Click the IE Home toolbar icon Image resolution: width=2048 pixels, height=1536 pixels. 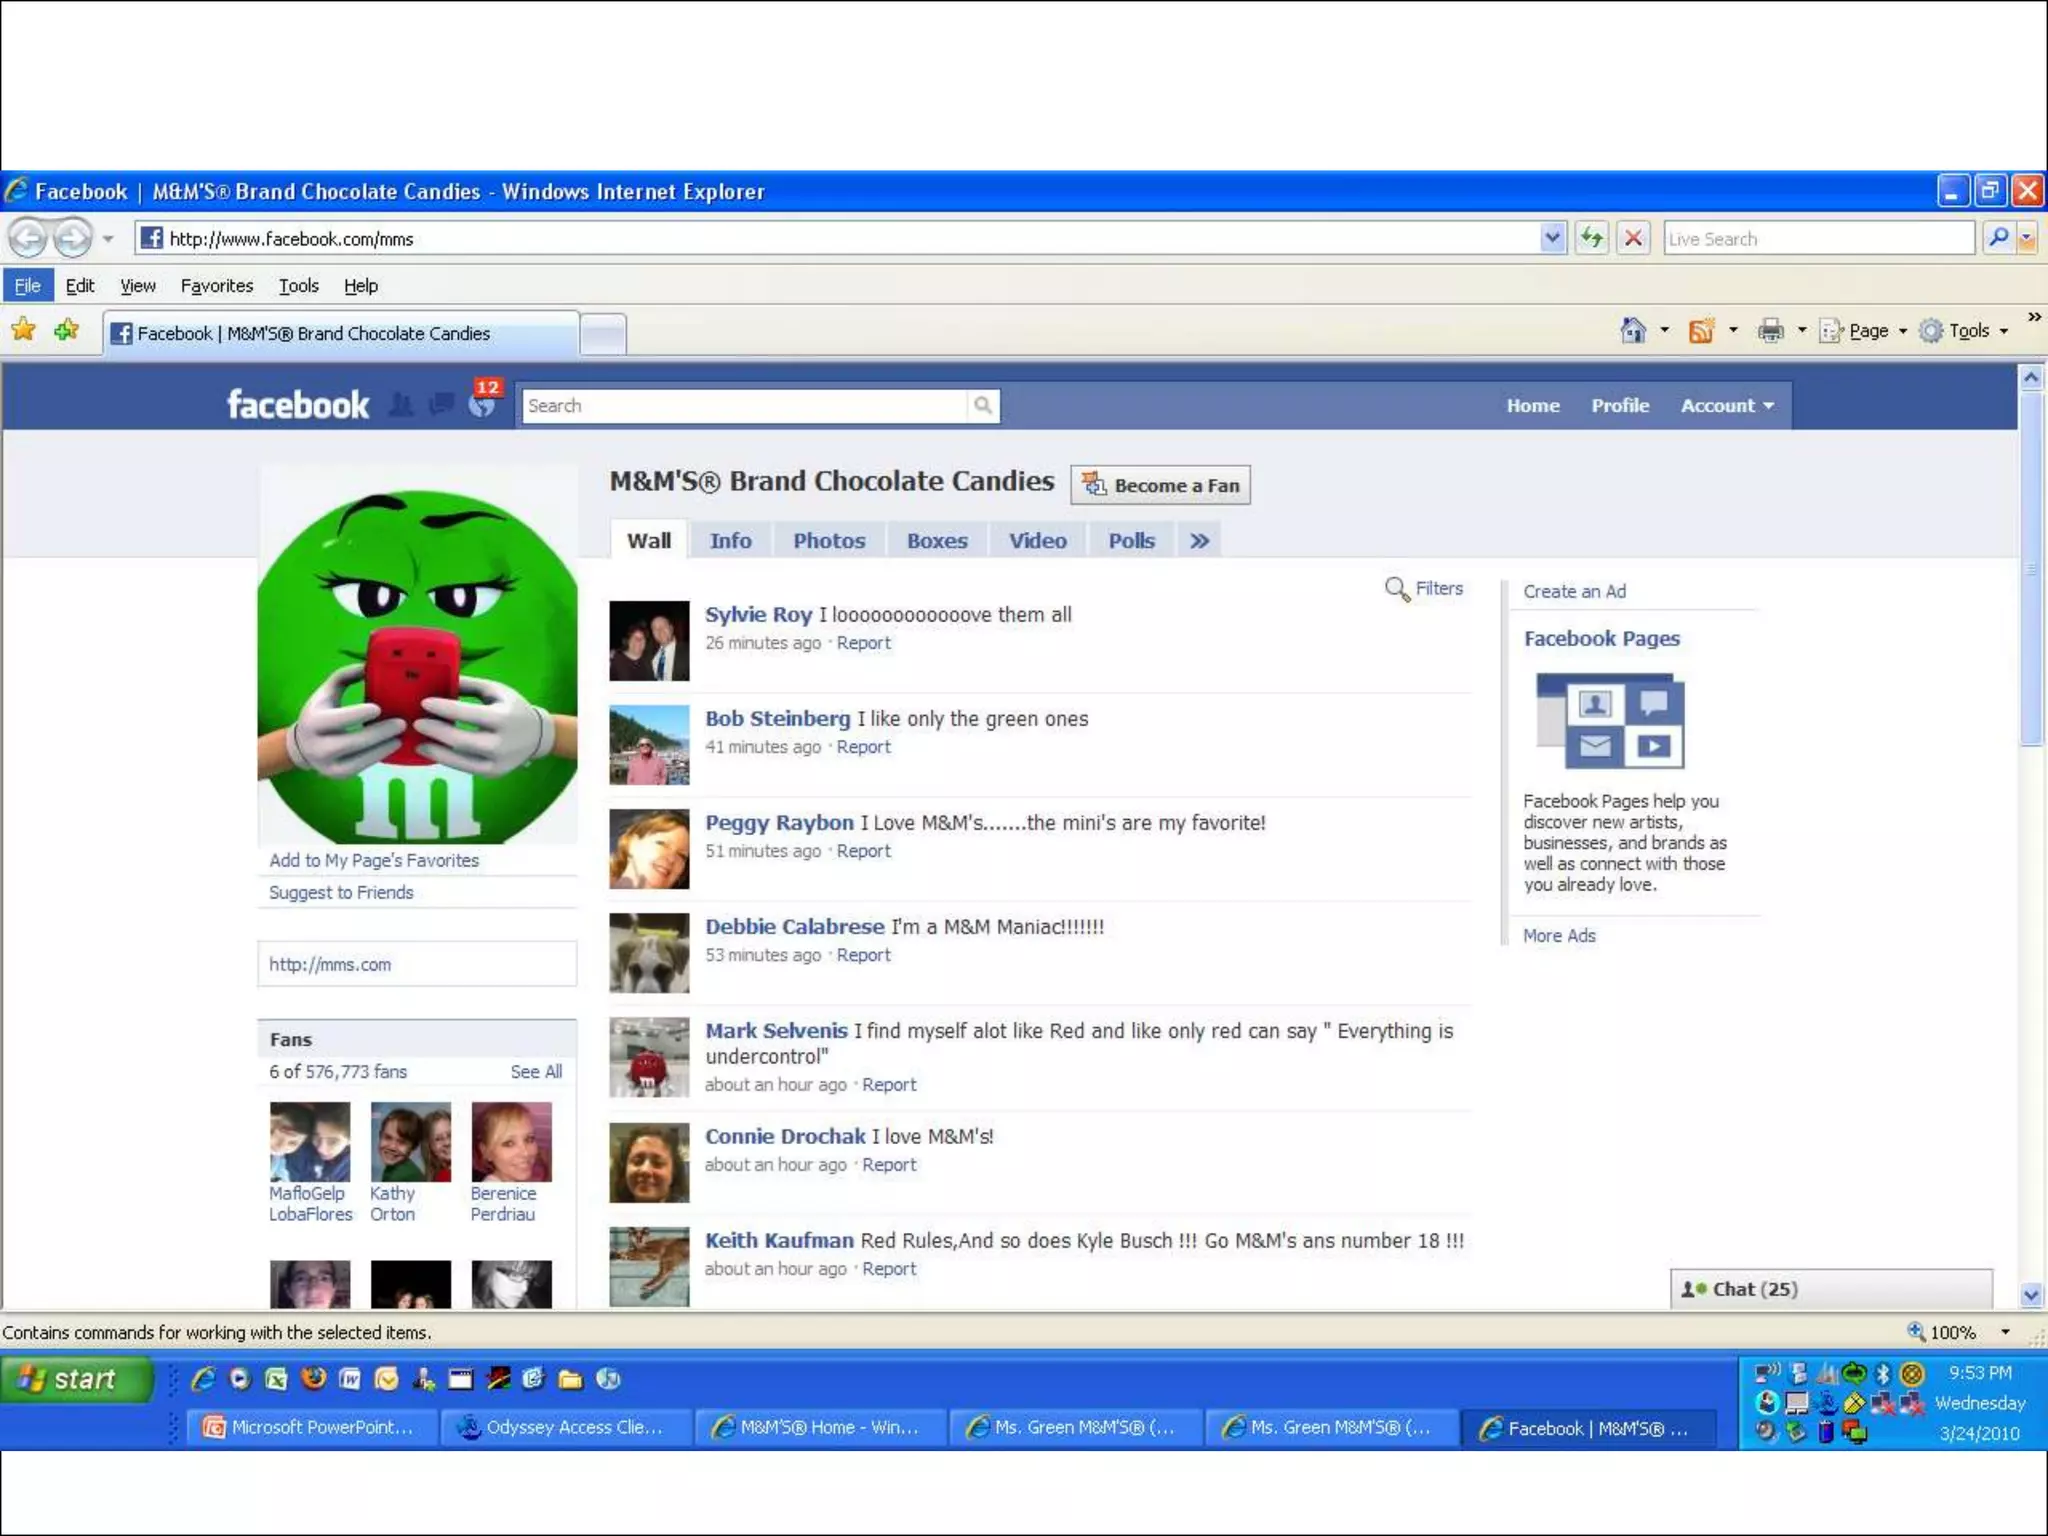pos(1633,331)
